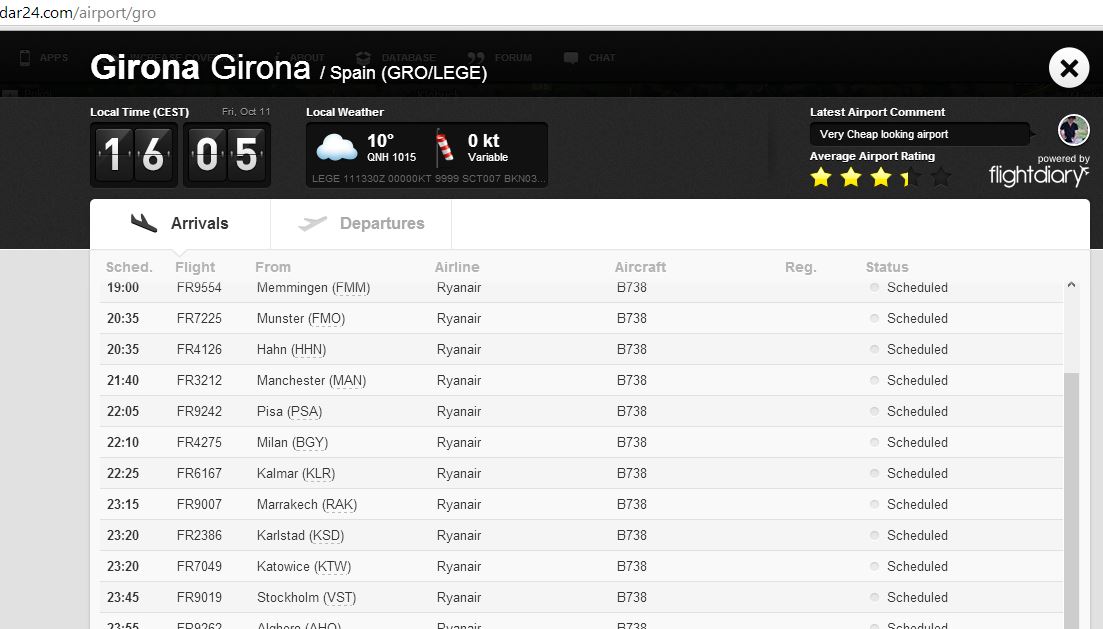Click the status indicator dot for FR3212
Image resolution: width=1103 pixels, height=629 pixels.
coord(874,380)
